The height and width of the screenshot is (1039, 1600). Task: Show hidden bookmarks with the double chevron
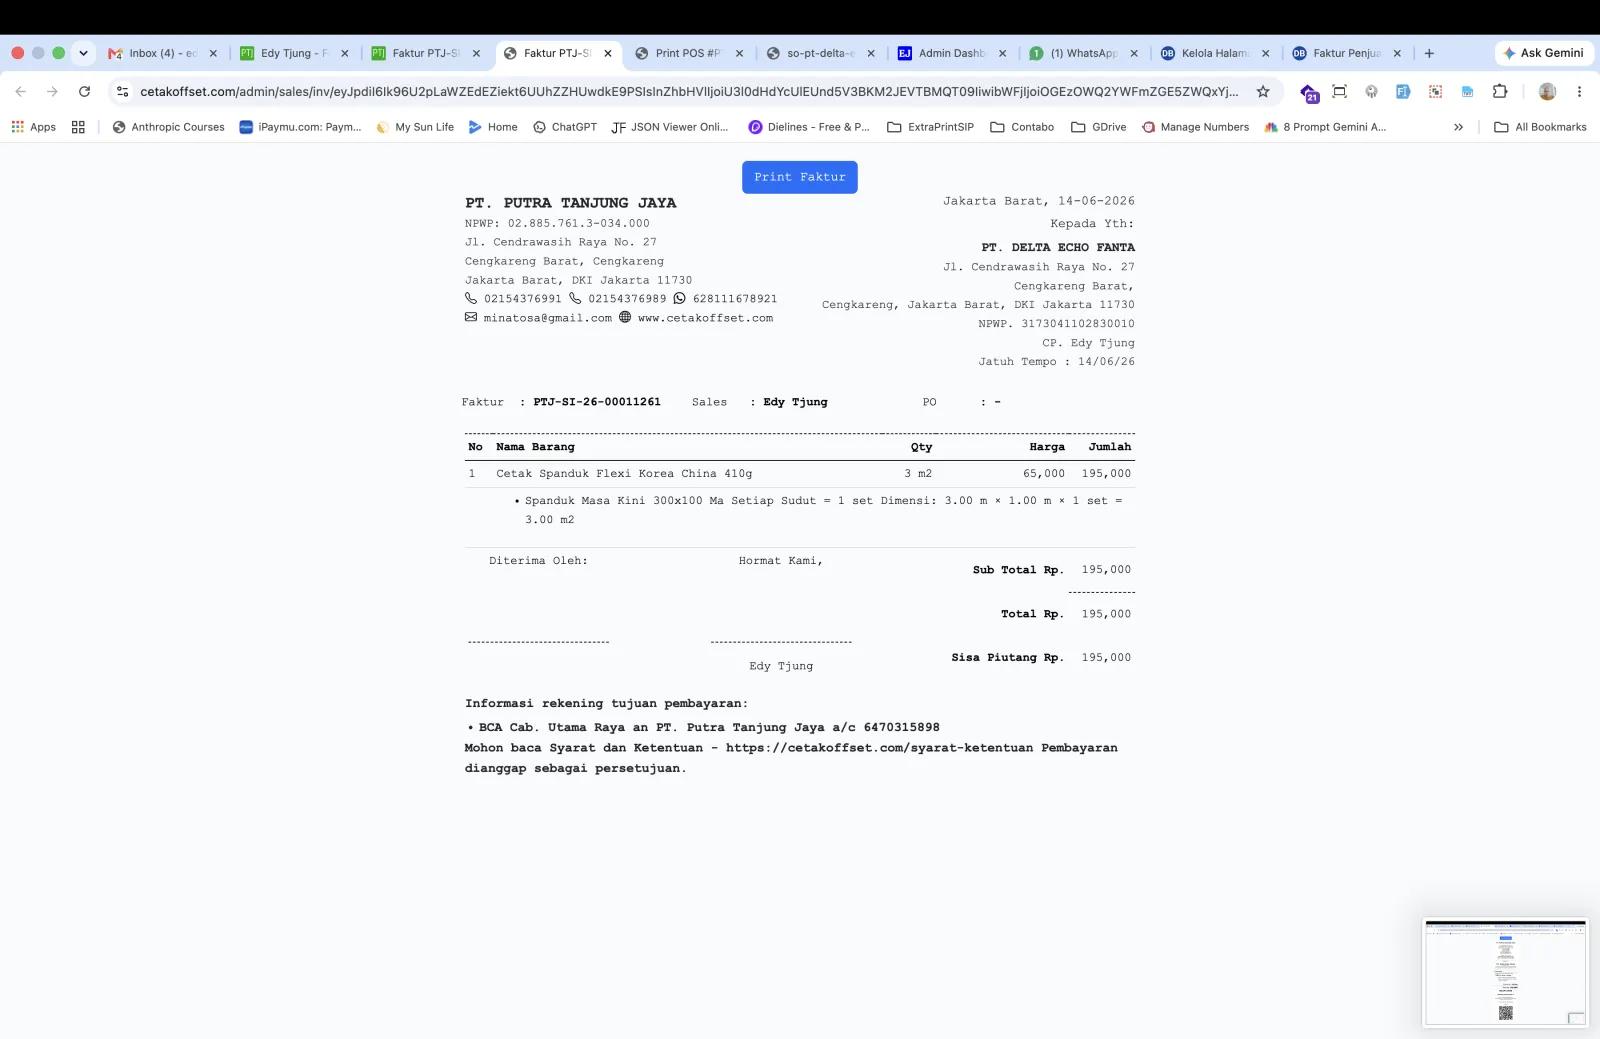click(1458, 127)
